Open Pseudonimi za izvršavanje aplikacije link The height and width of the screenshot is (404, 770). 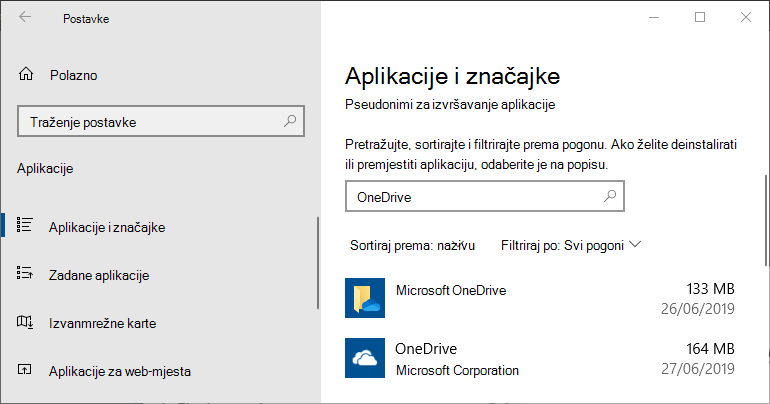[x=450, y=105]
